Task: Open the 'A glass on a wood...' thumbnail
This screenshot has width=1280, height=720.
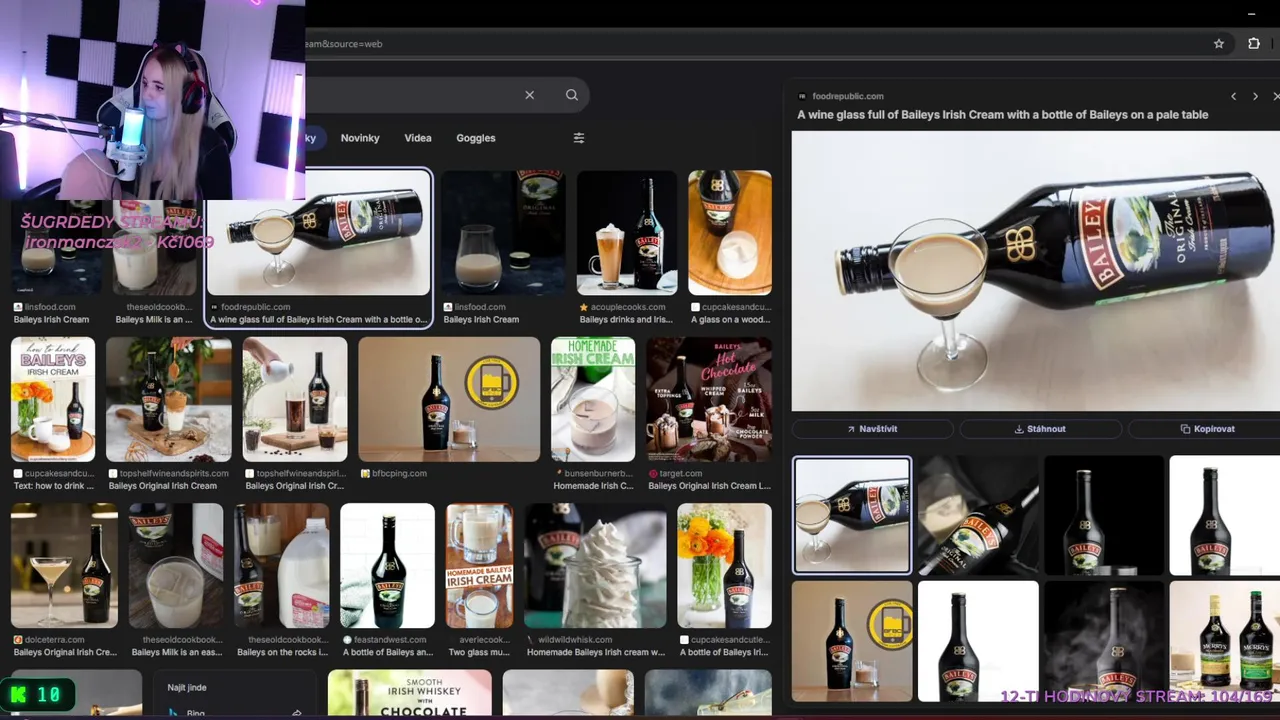Action: pyautogui.click(x=730, y=233)
